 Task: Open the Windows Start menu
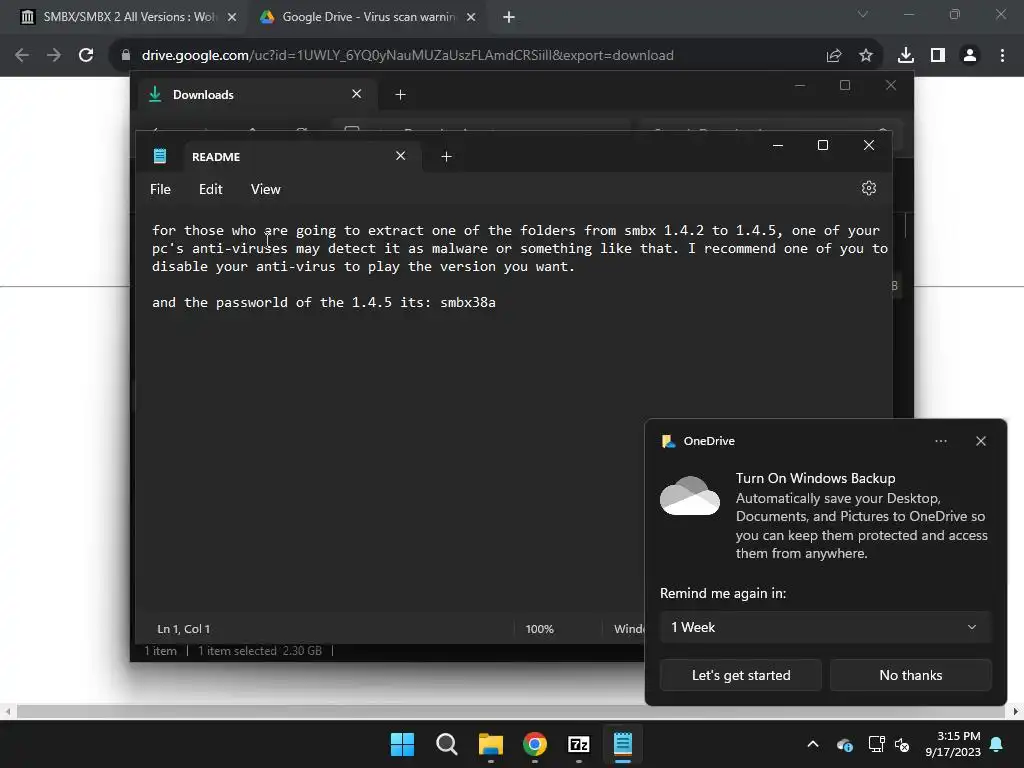(402, 744)
